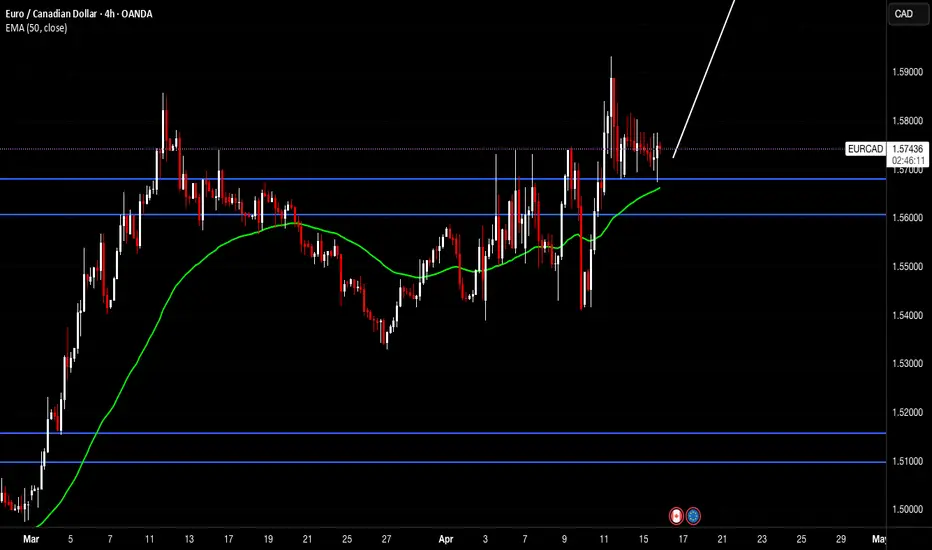Click the Apr label on time axis
This screenshot has height=550, width=932.
(446, 539)
